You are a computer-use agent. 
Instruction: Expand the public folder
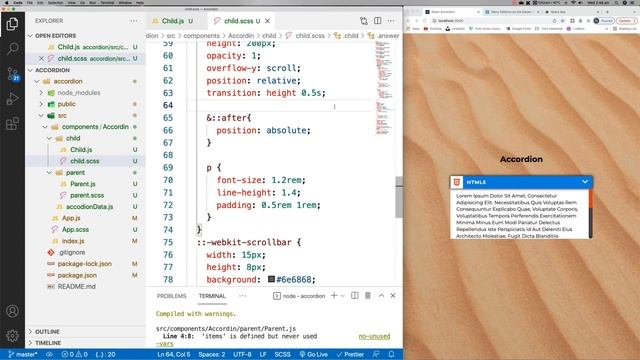click(41, 104)
